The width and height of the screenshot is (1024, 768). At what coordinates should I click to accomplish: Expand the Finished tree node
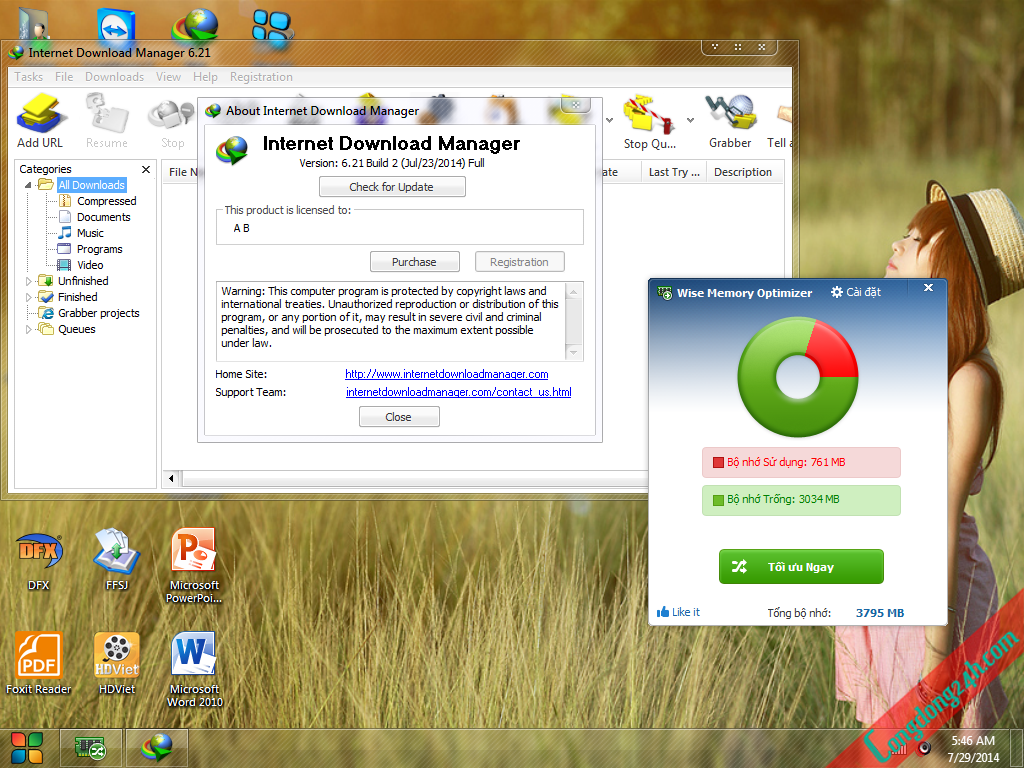28,298
